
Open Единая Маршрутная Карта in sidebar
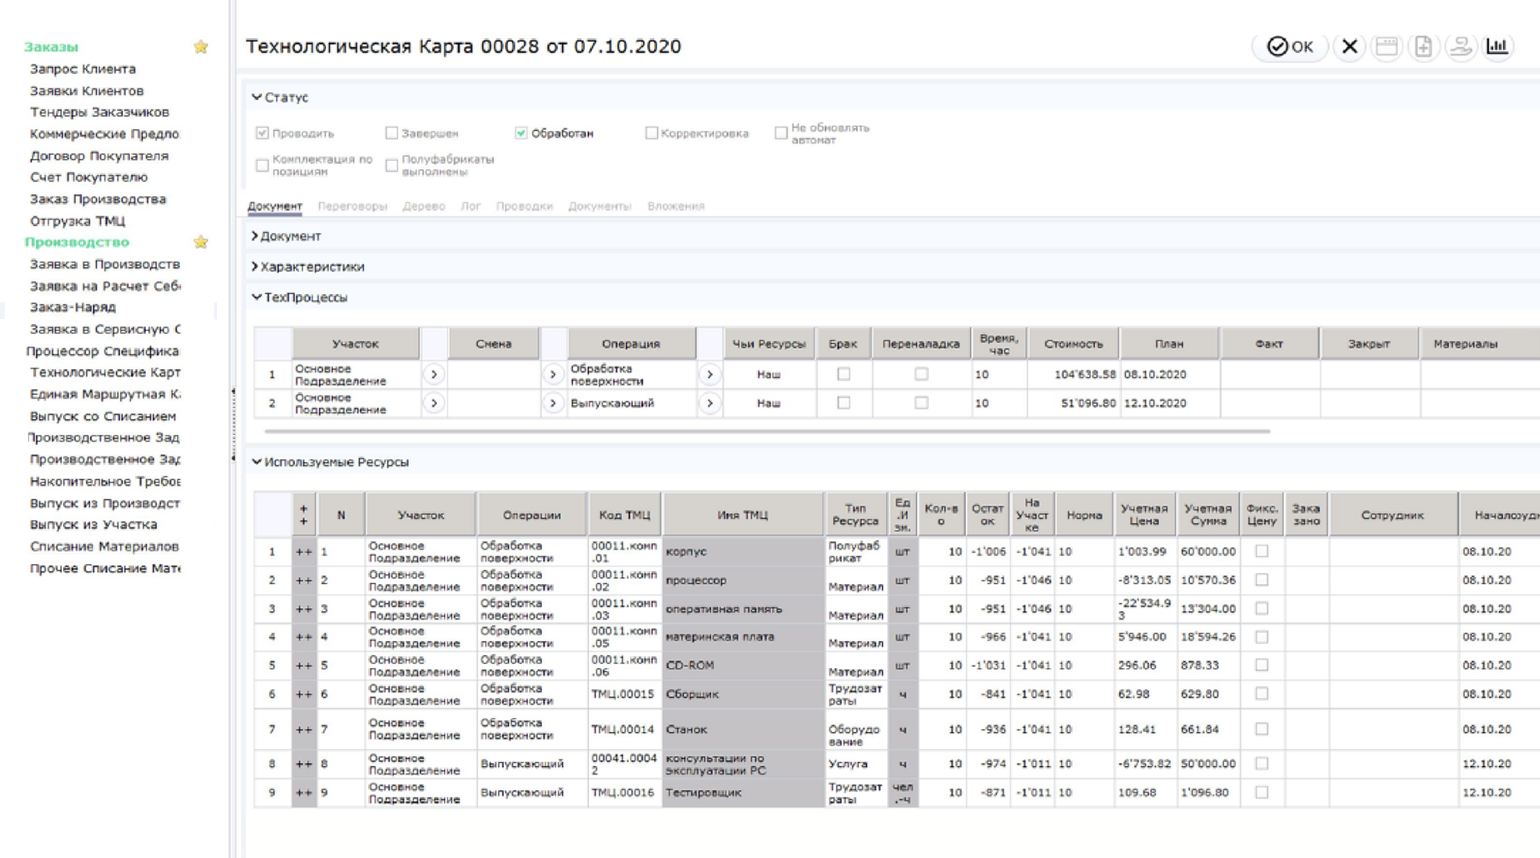coord(105,394)
